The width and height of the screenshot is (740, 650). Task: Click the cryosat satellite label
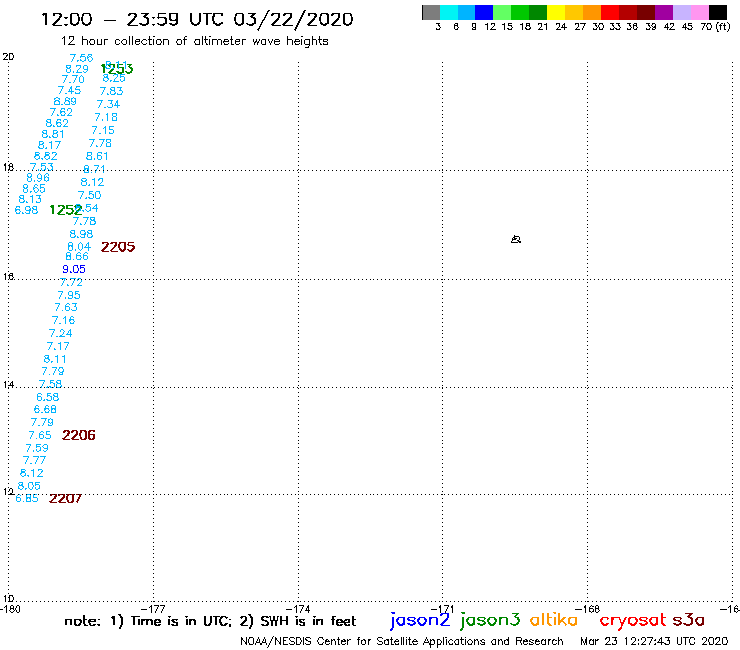[x=632, y=620]
